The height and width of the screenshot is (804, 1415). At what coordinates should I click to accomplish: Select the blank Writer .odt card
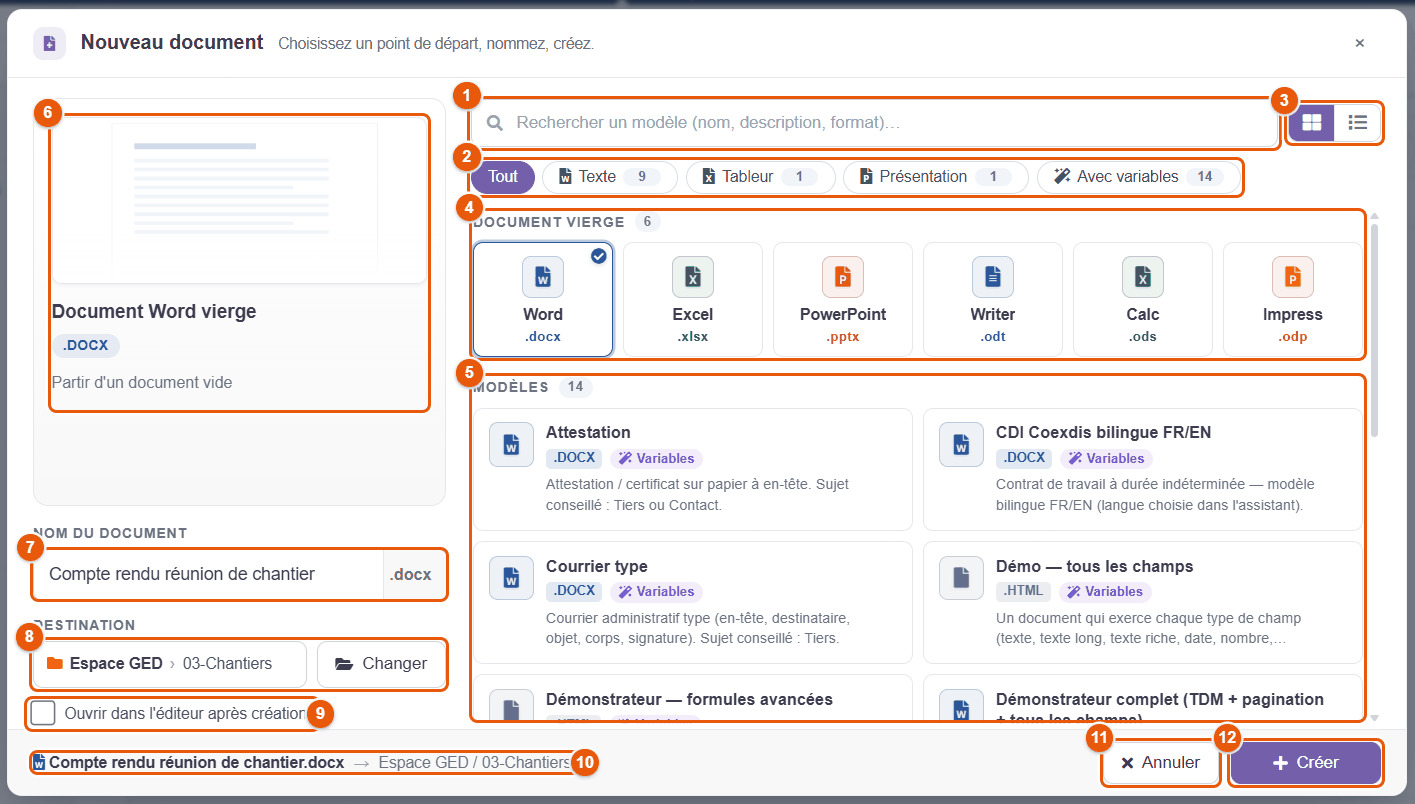(993, 299)
